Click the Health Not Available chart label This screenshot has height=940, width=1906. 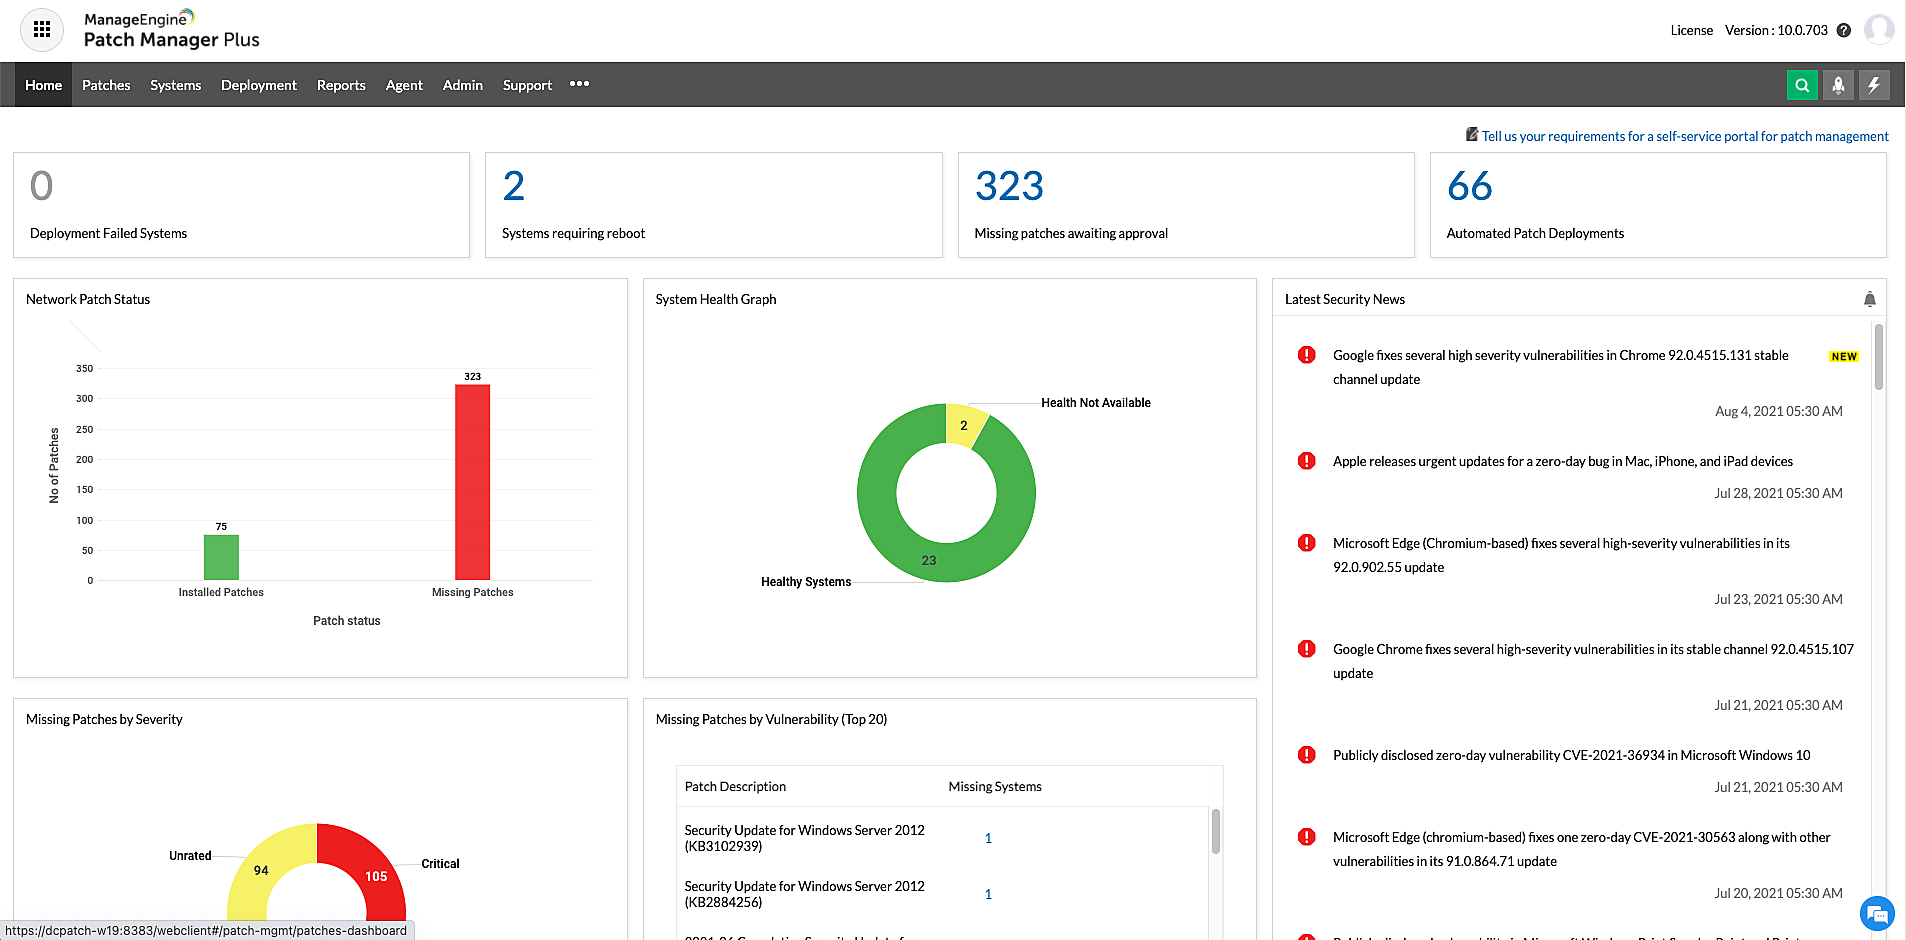click(1096, 403)
